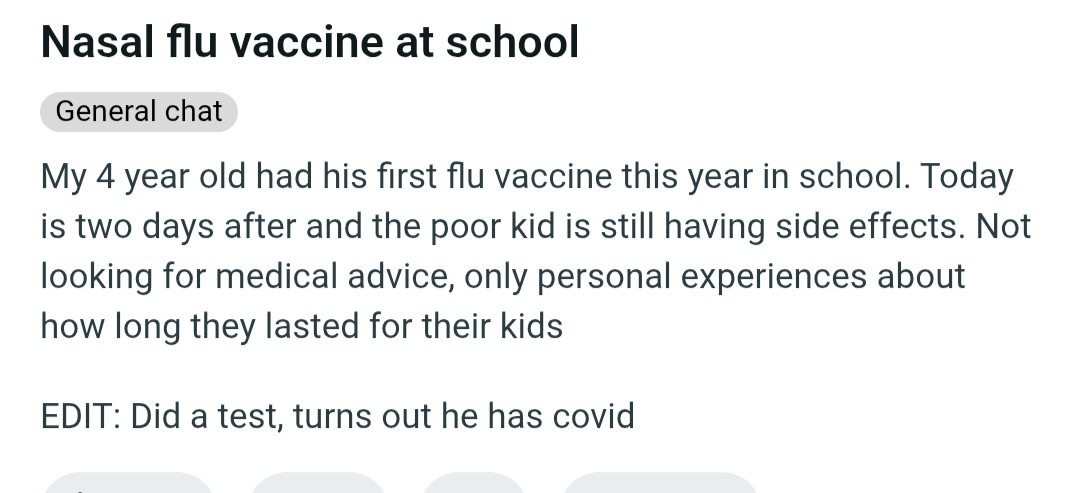
Task: Click the line beginning 'My 4 year old'
Action: pos(527,178)
